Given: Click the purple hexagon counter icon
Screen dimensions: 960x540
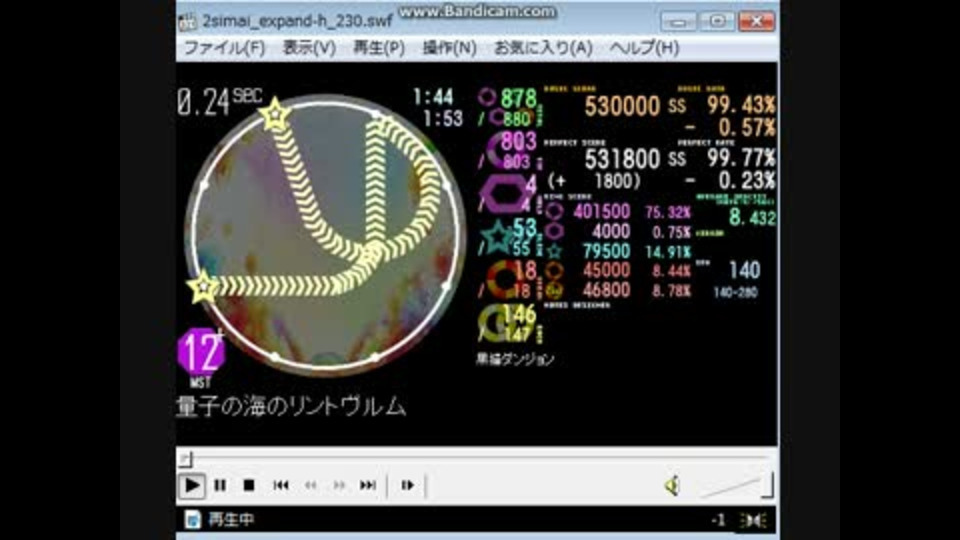Looking at the screenshot, I should click(504, 194).
